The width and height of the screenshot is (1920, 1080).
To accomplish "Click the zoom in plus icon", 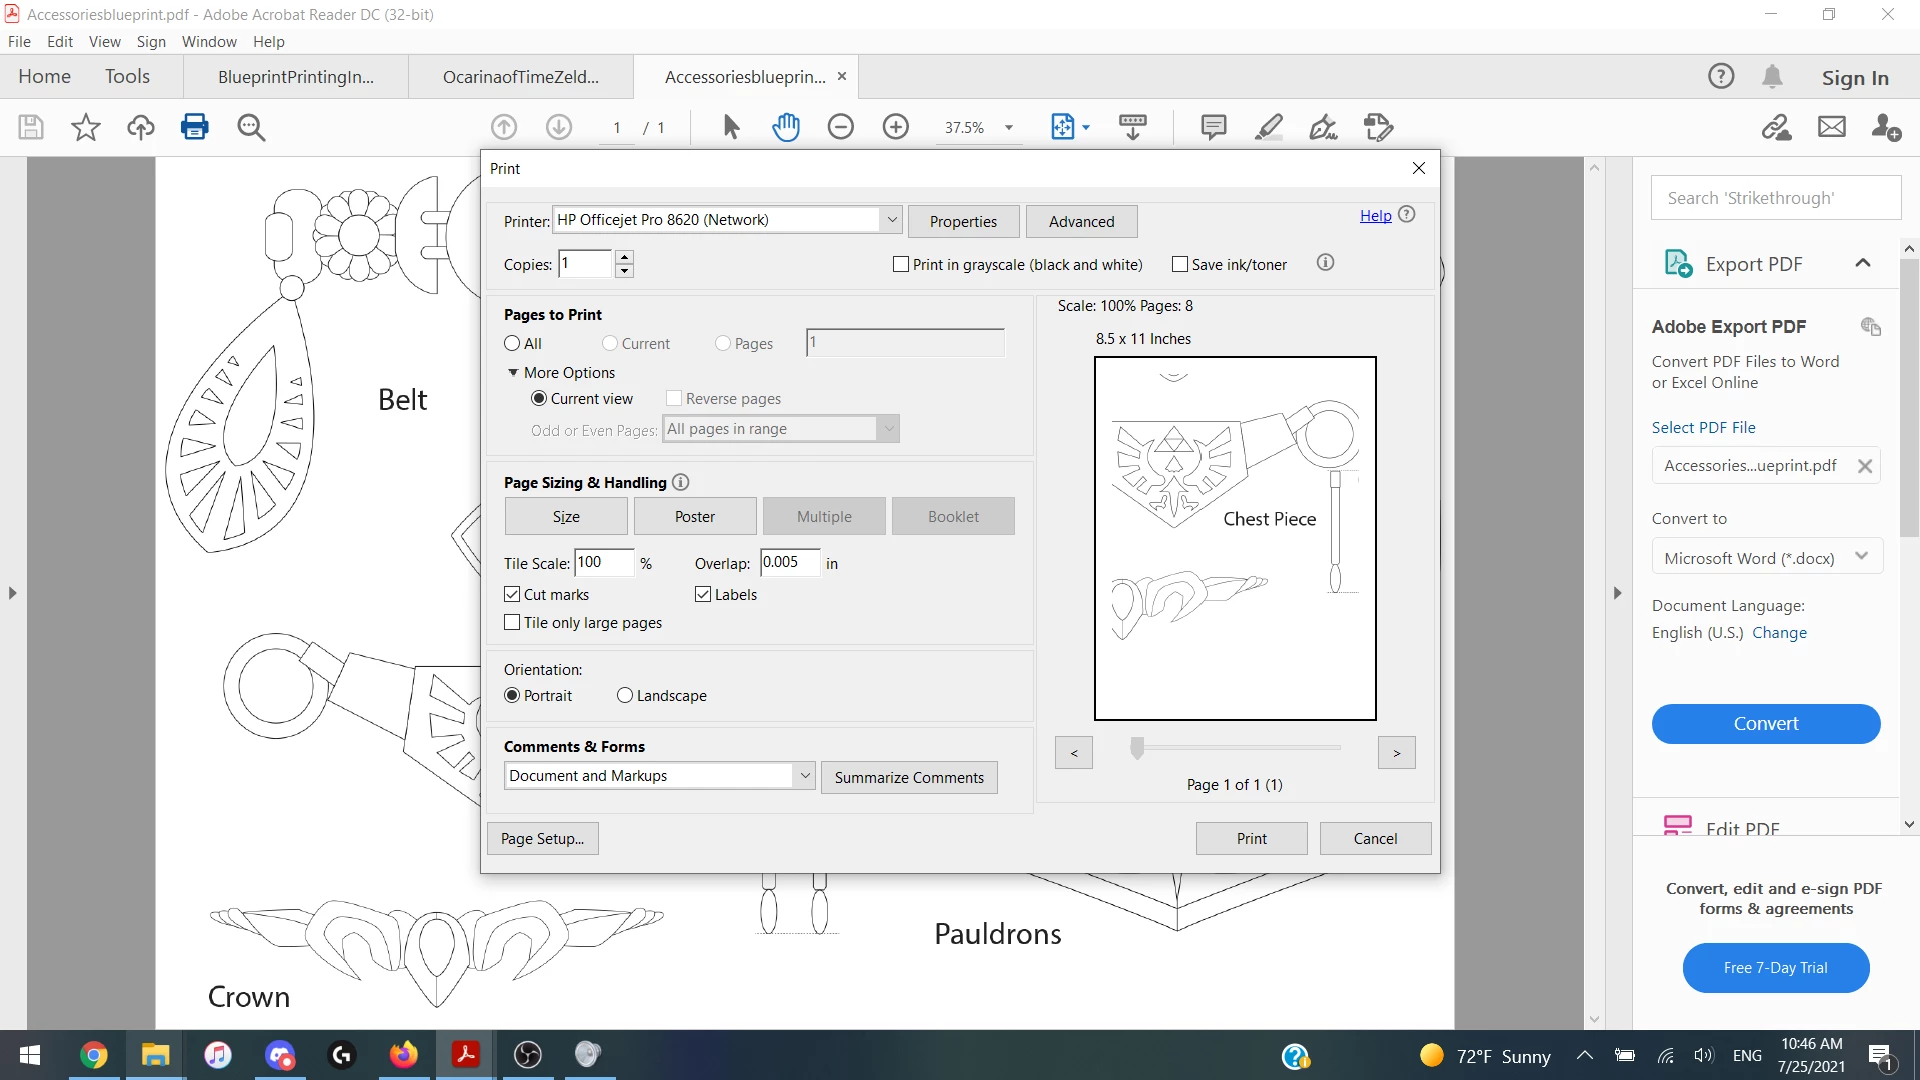I will 895,127.
